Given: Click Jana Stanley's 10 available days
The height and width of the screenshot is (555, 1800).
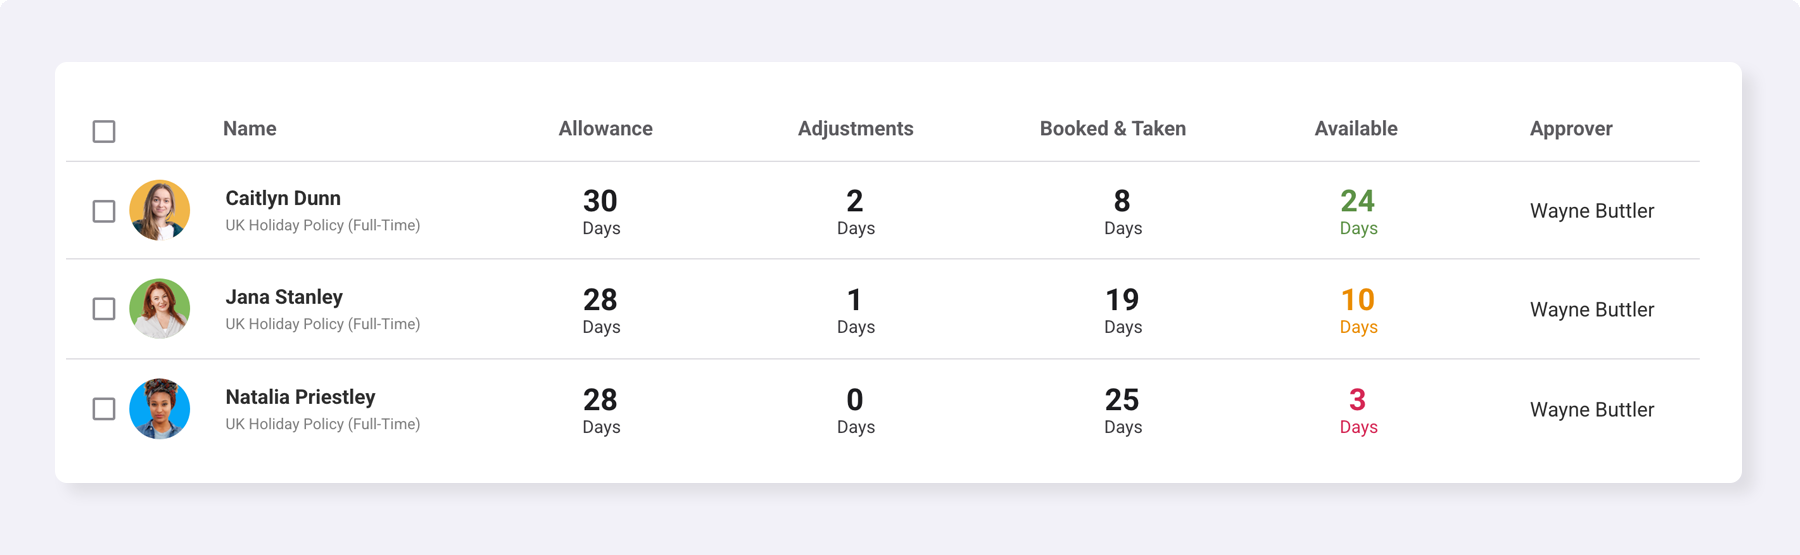Looking at the screenshot, I should tap(1358, 311).
